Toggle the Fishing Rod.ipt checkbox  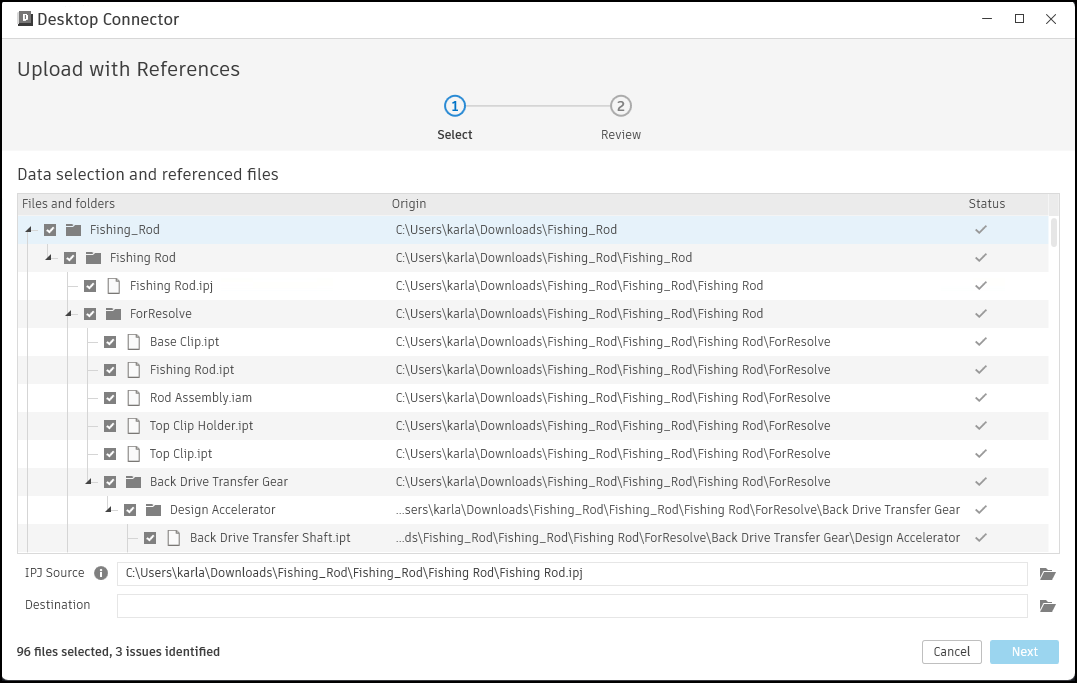point(110,370)
